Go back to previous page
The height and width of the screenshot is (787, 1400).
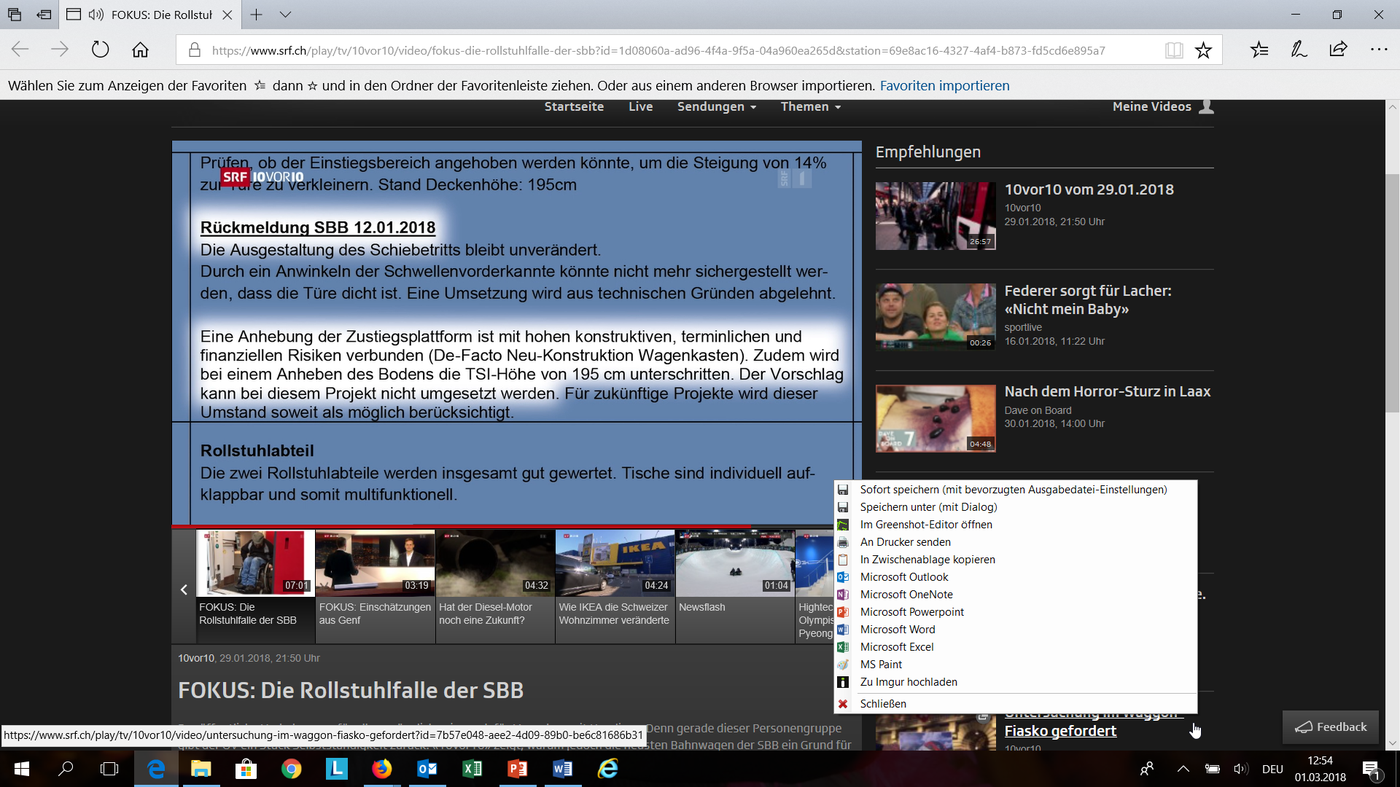click(20, 50)
